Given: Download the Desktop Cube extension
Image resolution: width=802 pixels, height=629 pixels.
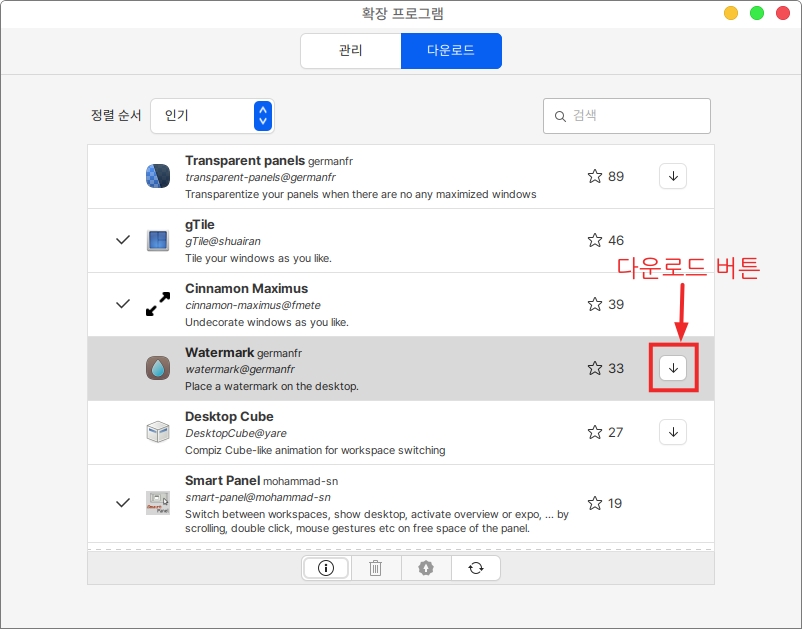Looking at the screenshot, I should pyautogui.click(x=673, y=432).
